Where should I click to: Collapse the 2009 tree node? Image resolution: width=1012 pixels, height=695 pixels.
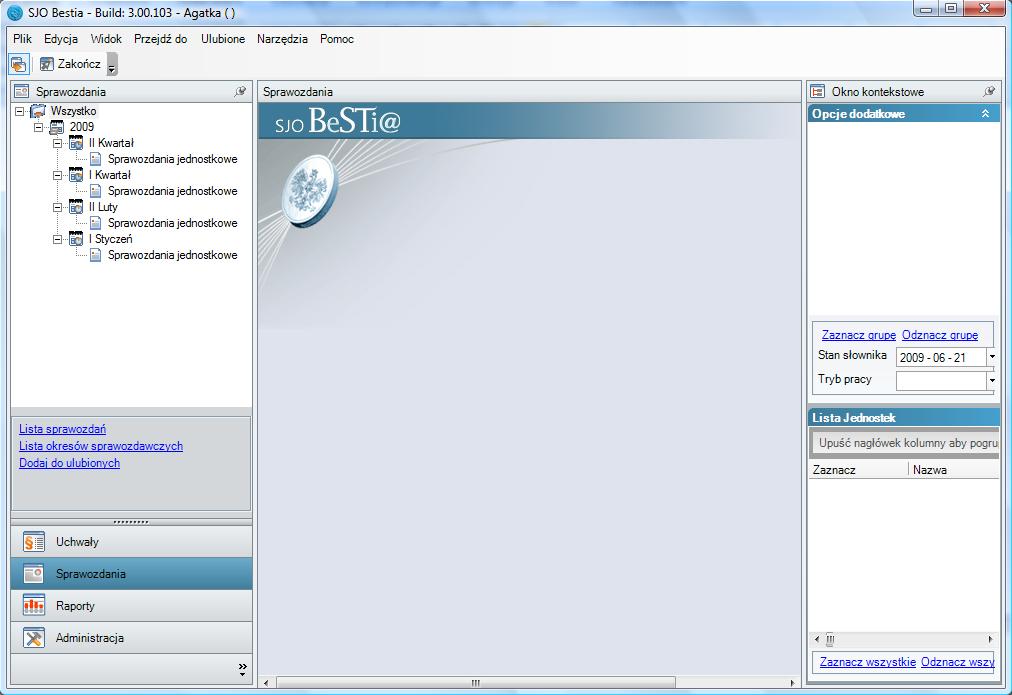39,127
